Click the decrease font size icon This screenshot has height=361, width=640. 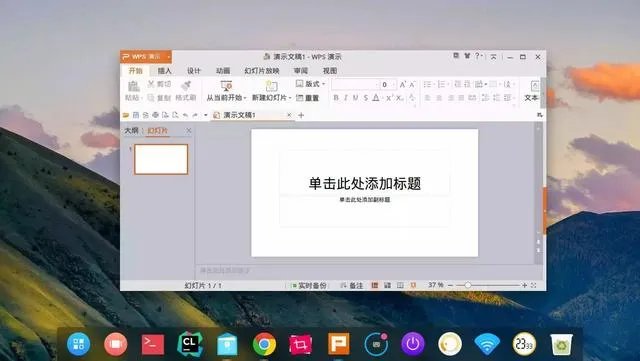point(412,85)
